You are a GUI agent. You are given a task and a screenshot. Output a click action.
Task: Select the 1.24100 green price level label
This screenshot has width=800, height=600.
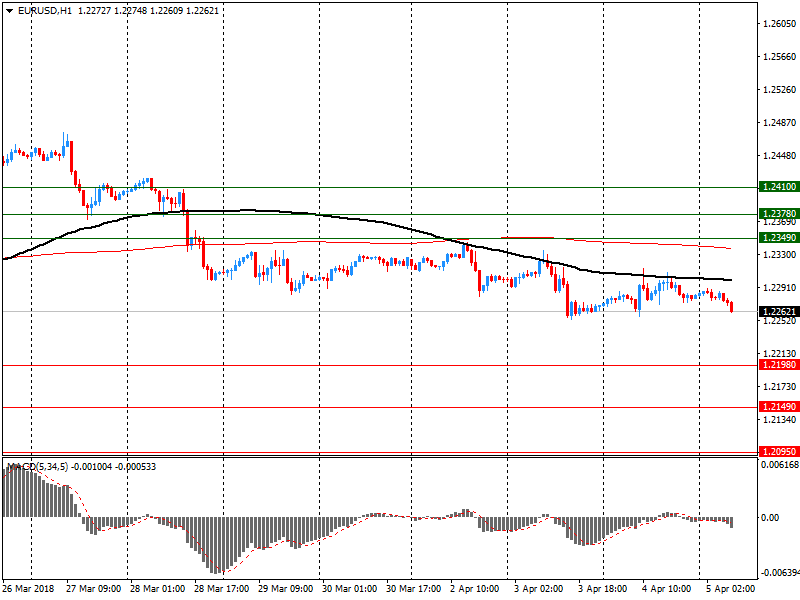pyautogui.click(x=779, y=187)
